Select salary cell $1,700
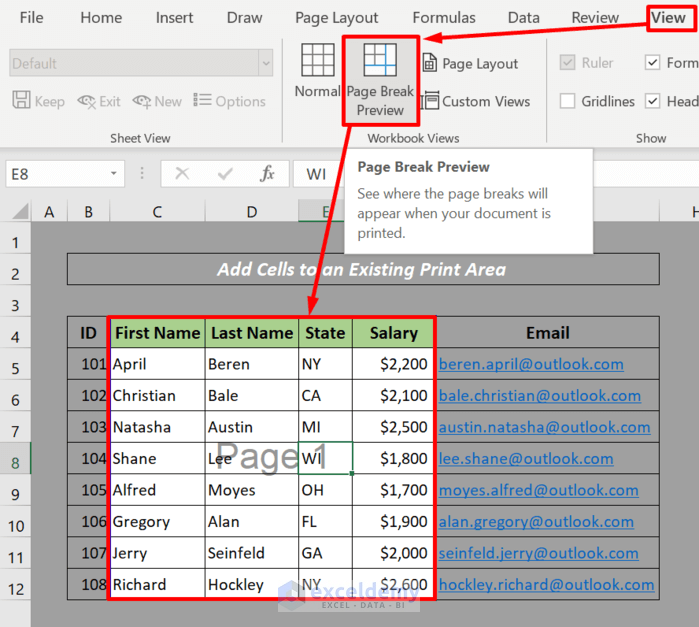This screenshot has width=699, height=627. pyautogui.click(x=393, y=490)
